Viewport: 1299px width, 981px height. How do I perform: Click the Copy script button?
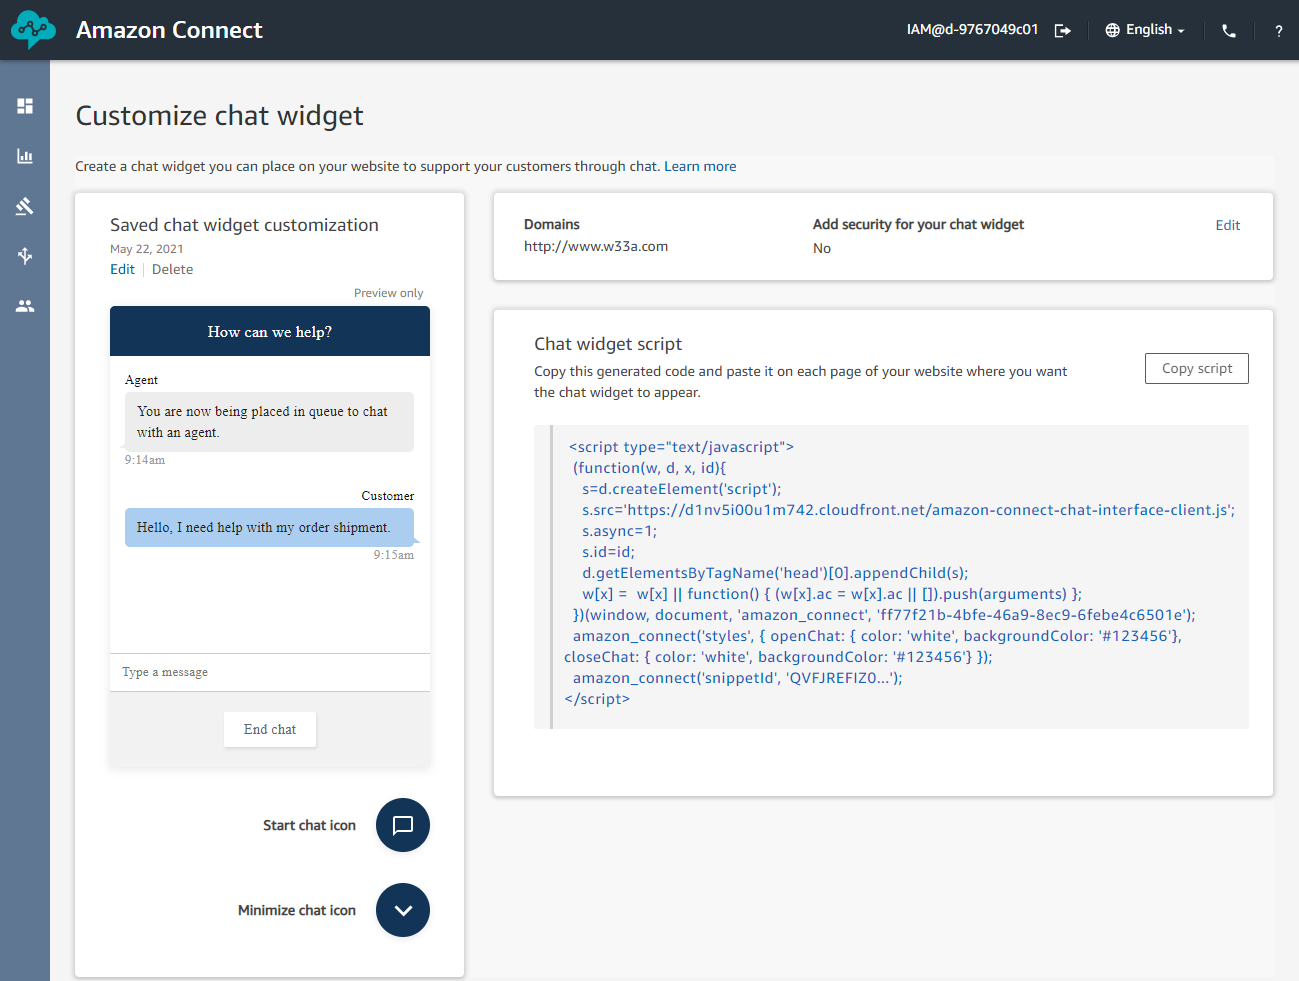(x=1196, y=368)
